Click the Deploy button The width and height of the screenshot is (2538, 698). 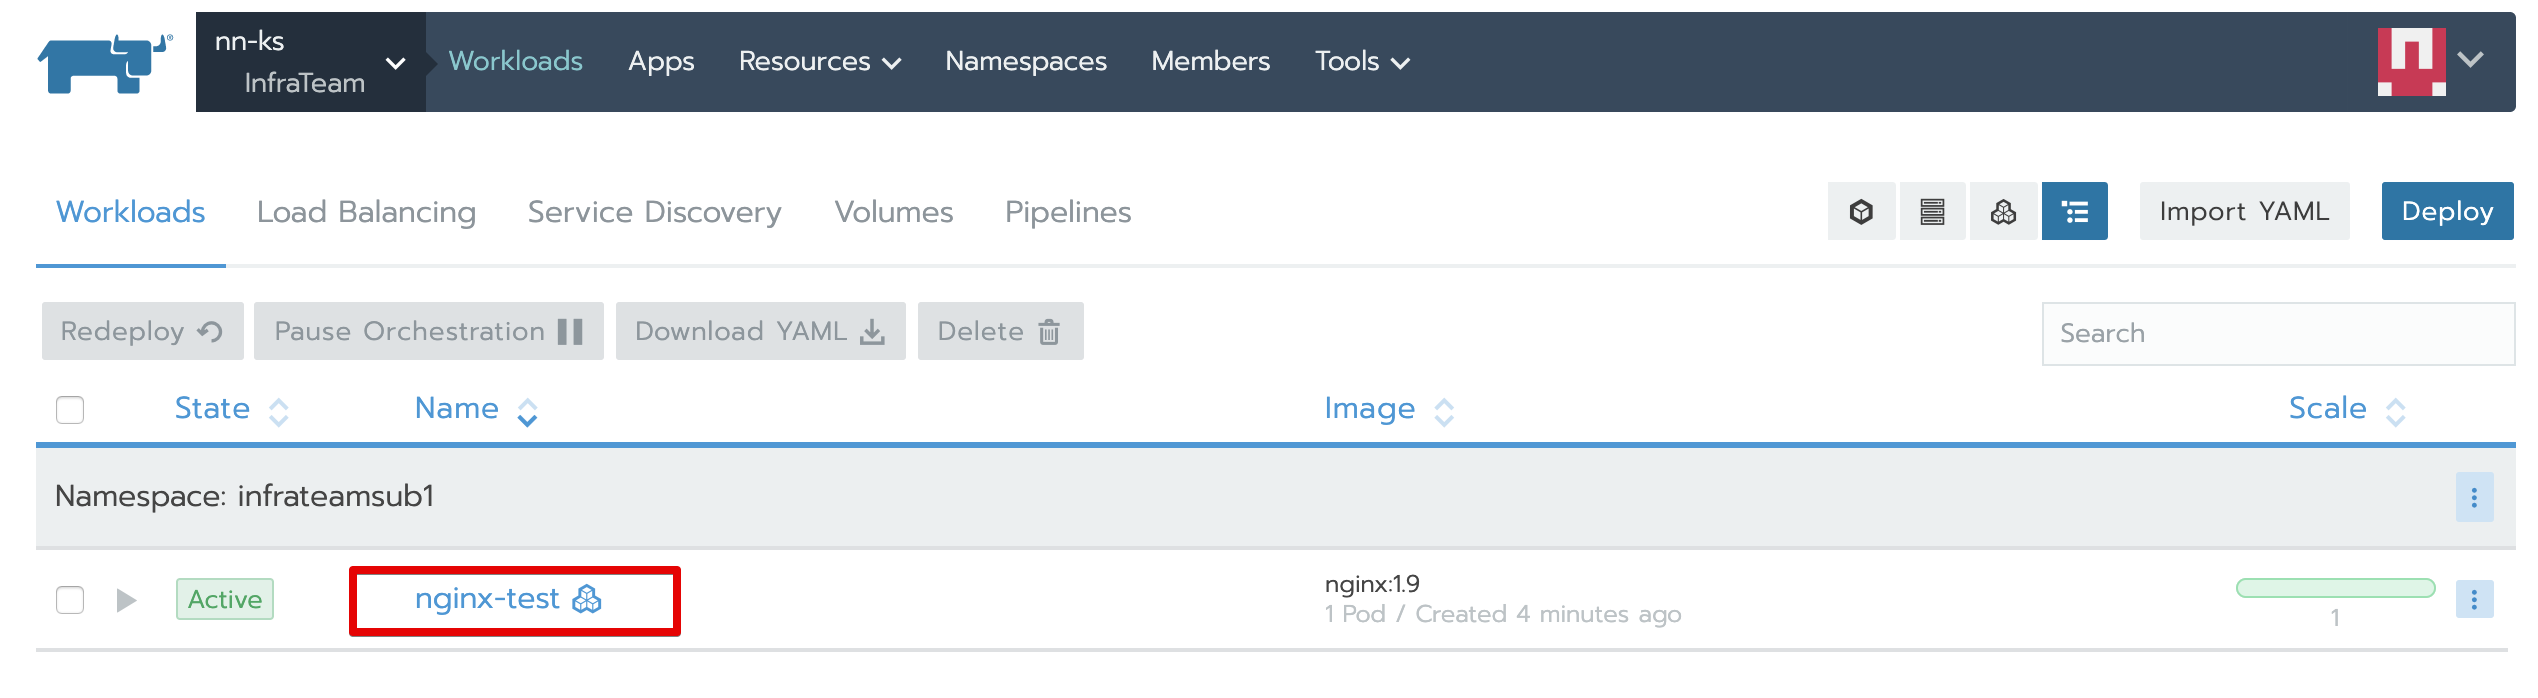click(x=2446, y=211)
